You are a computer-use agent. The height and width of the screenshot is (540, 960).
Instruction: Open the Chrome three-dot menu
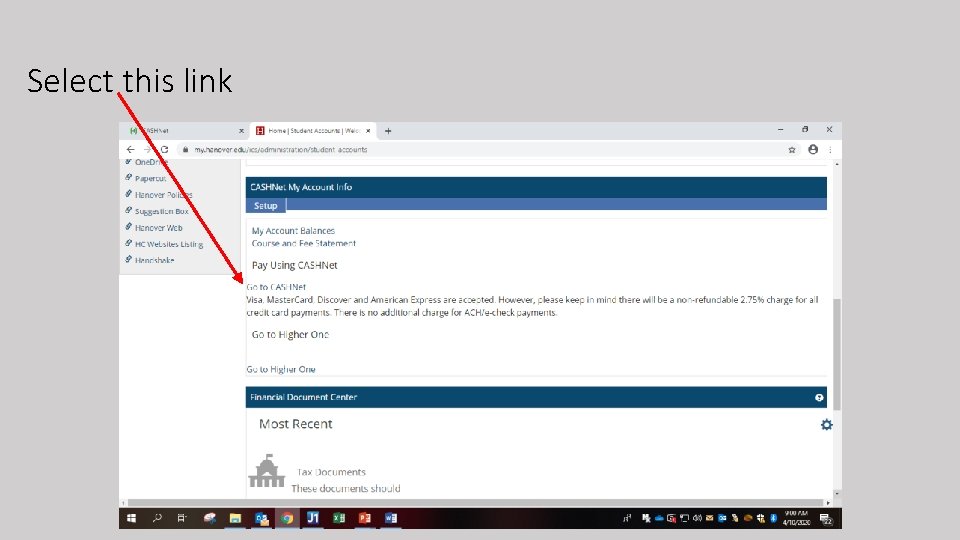(830, 149)
